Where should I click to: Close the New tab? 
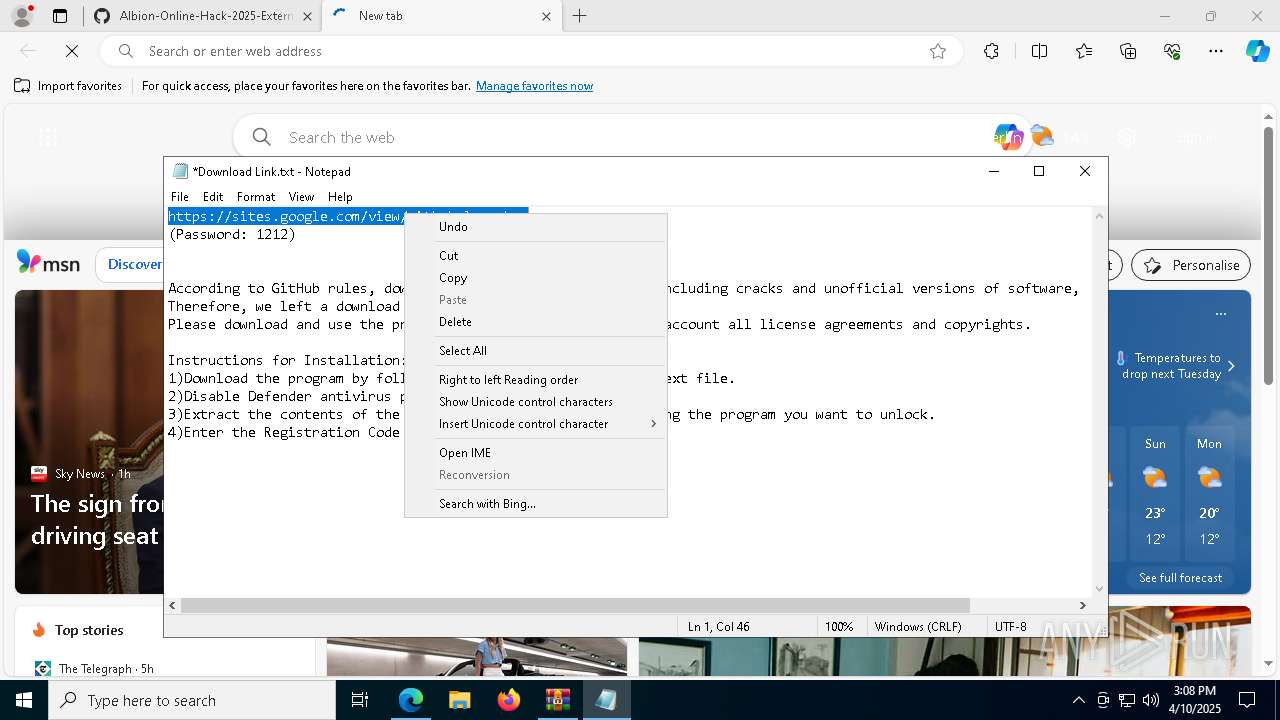546,16
